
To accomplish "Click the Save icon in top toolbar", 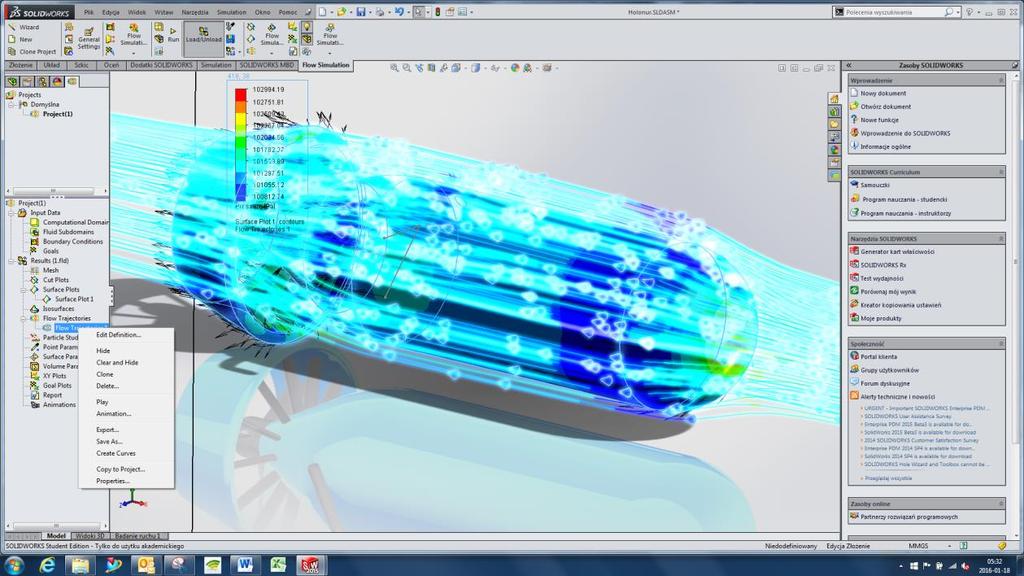I will tap(360, 12).
